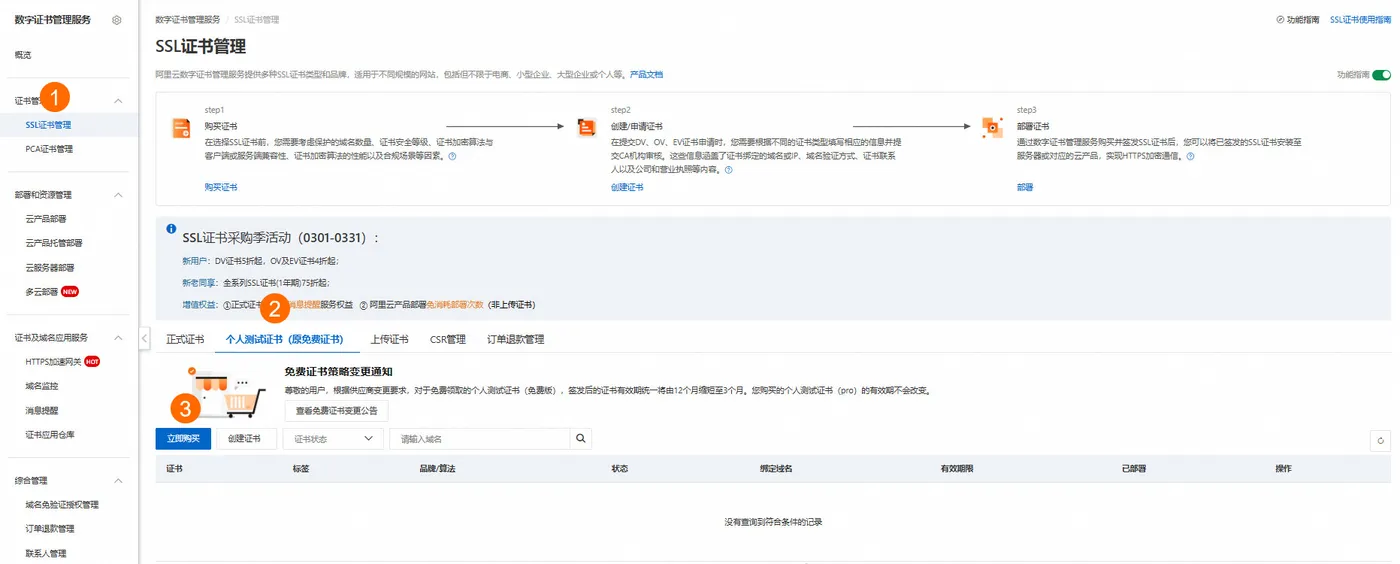
Task: Focus the 请输入域名 search field
Action: [479, 439]
